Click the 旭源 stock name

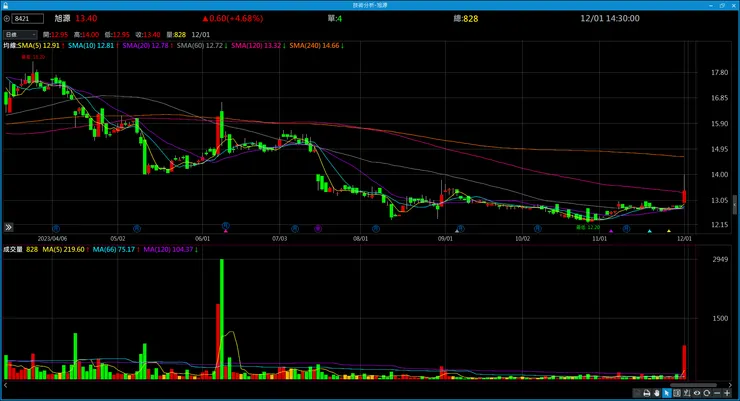(62, 18)
